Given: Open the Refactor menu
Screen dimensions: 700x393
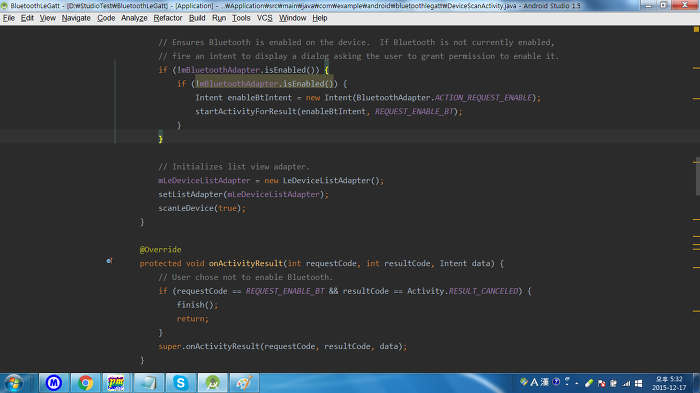Looking at the screenshot, I should coord(168,18).
